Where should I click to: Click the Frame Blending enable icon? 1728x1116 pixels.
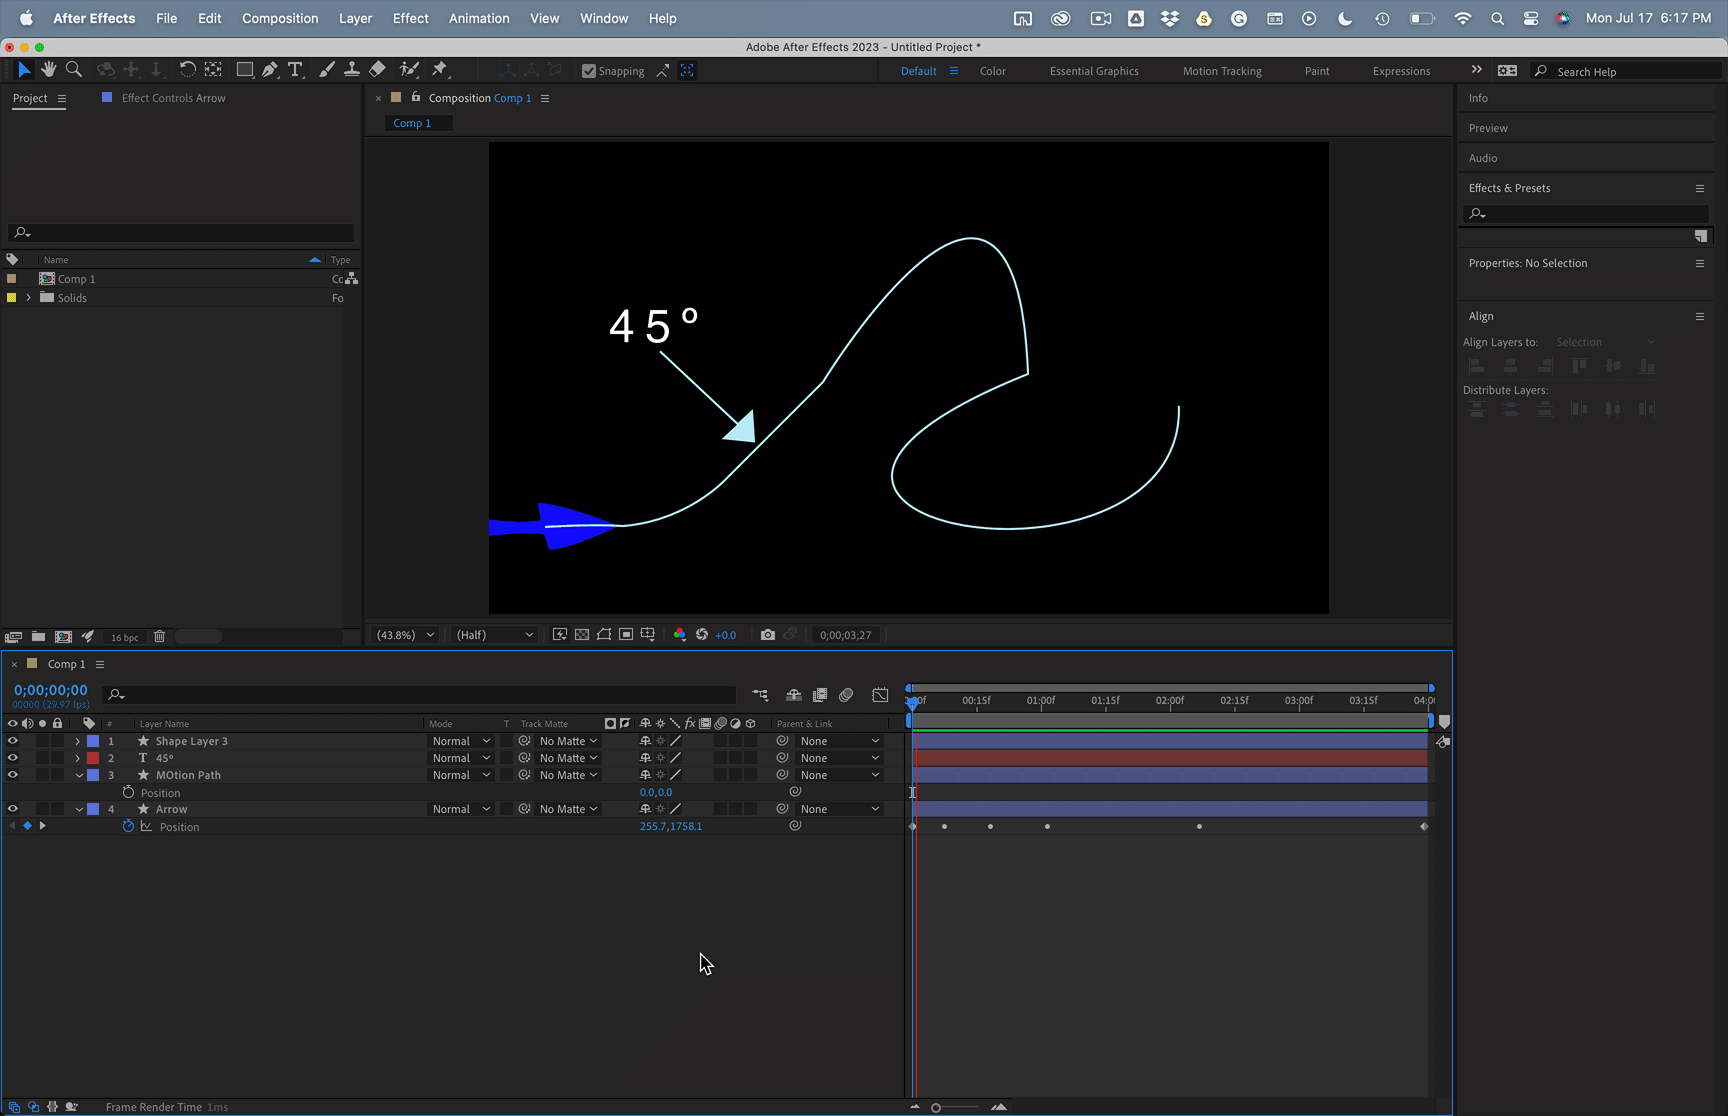tap(820, 695)
